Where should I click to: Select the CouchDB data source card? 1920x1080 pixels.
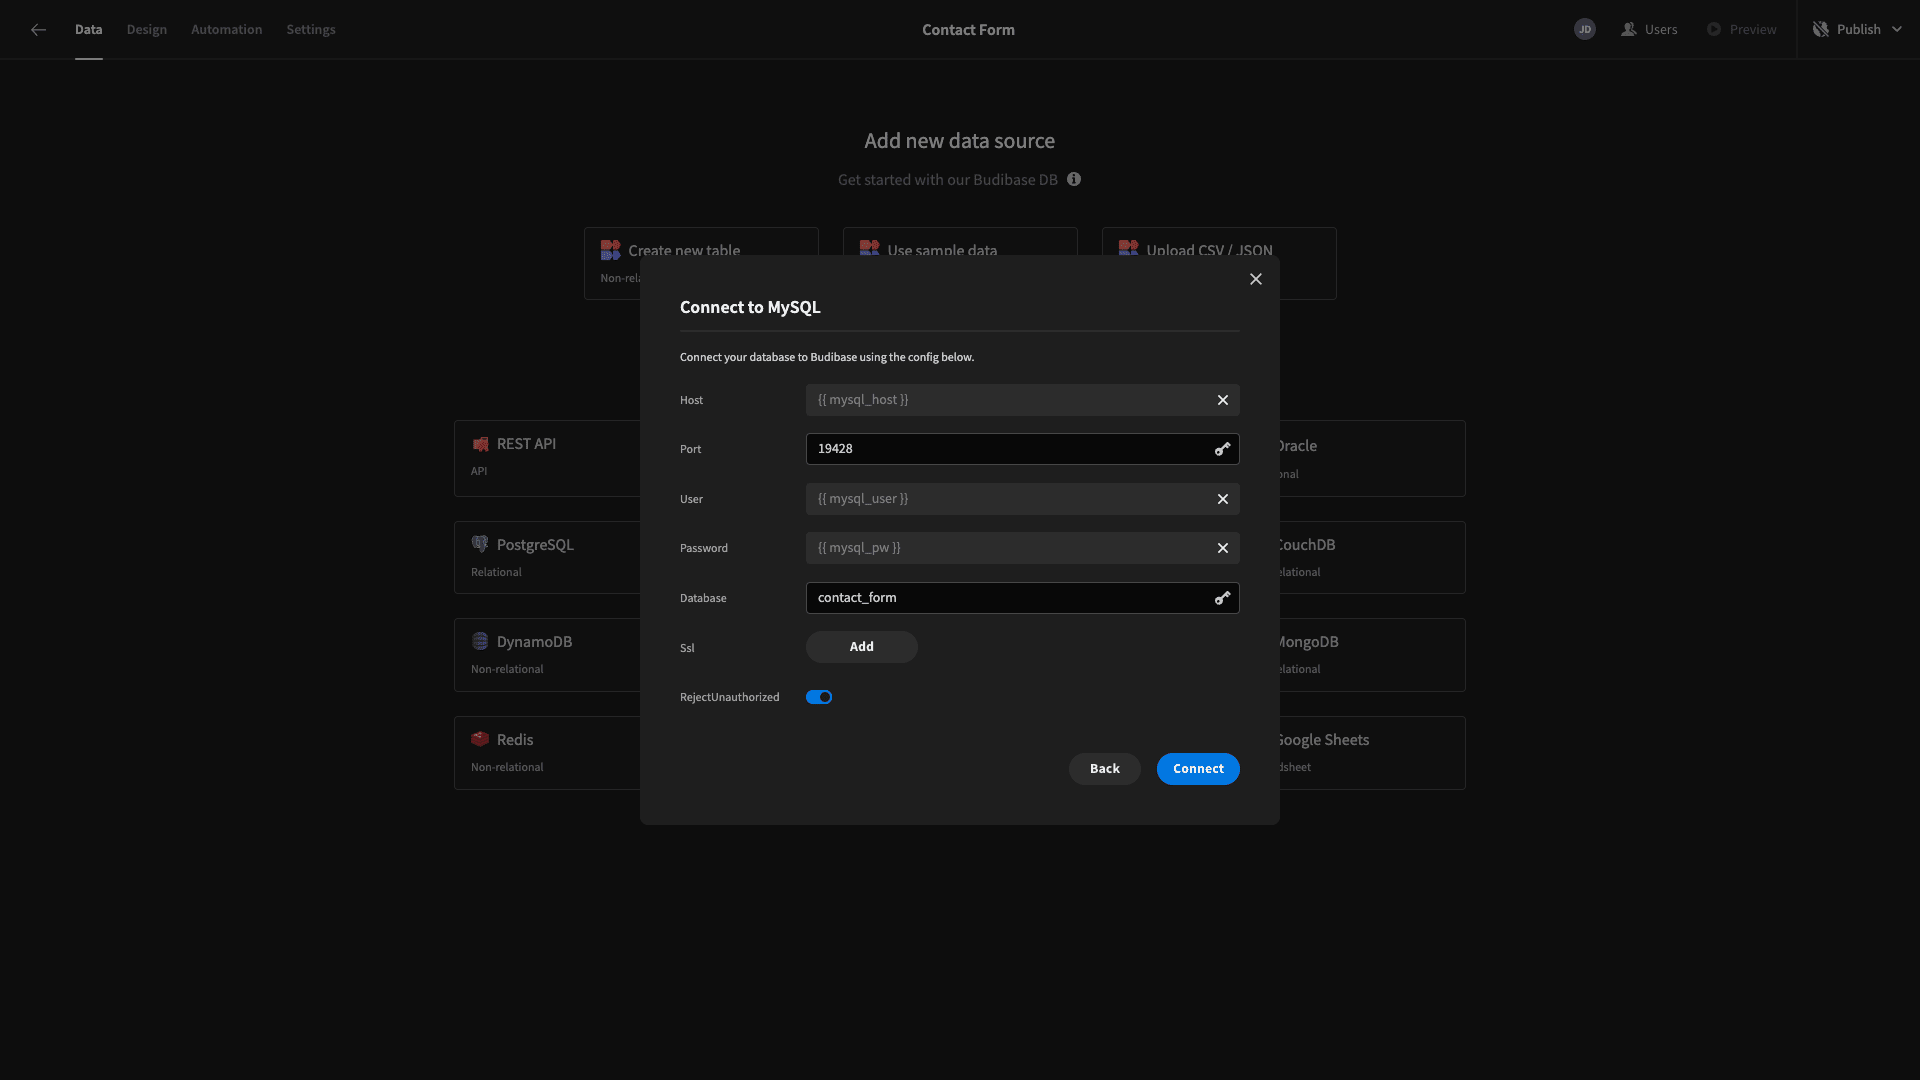[x=1372, y=558]
